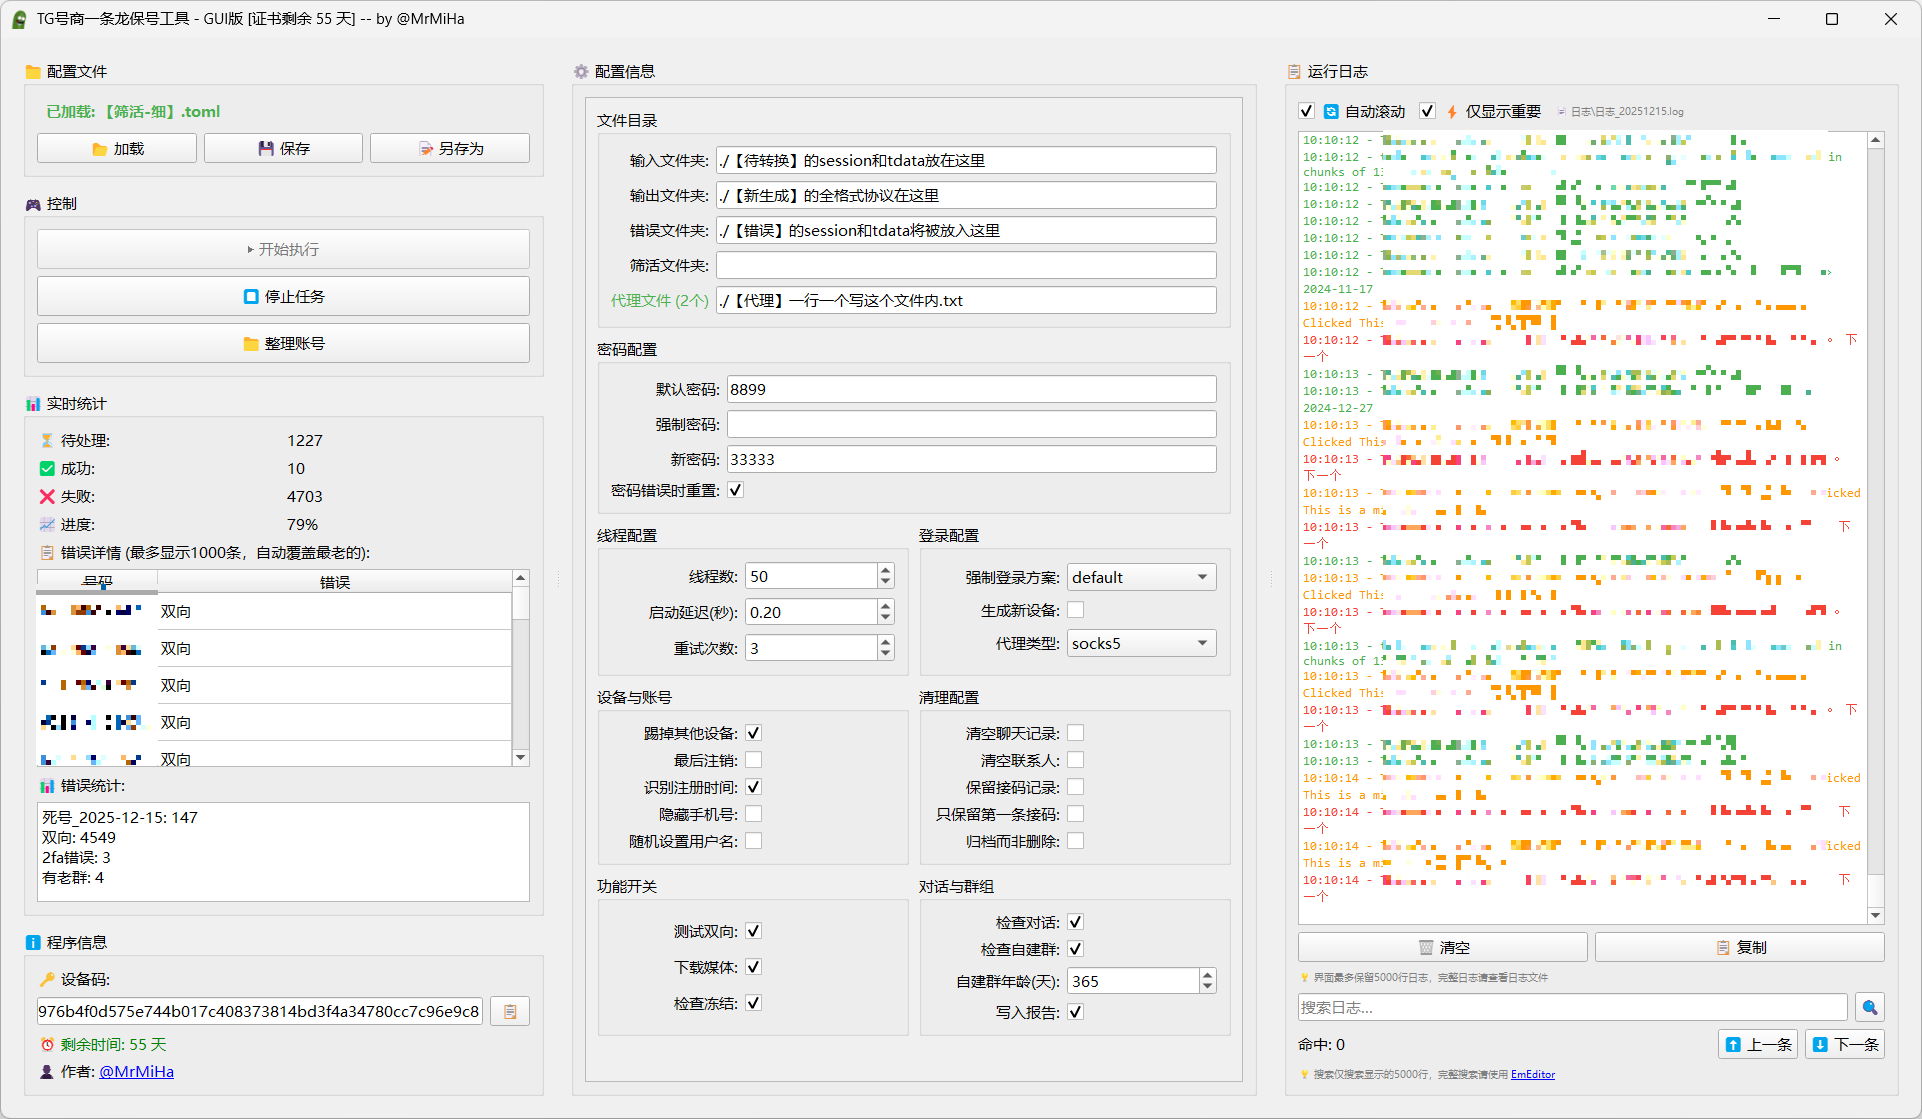Viewport: 1922px width, 1119px height.
Task: Click the save config floppy button
Action: click(x=284, y=148)
